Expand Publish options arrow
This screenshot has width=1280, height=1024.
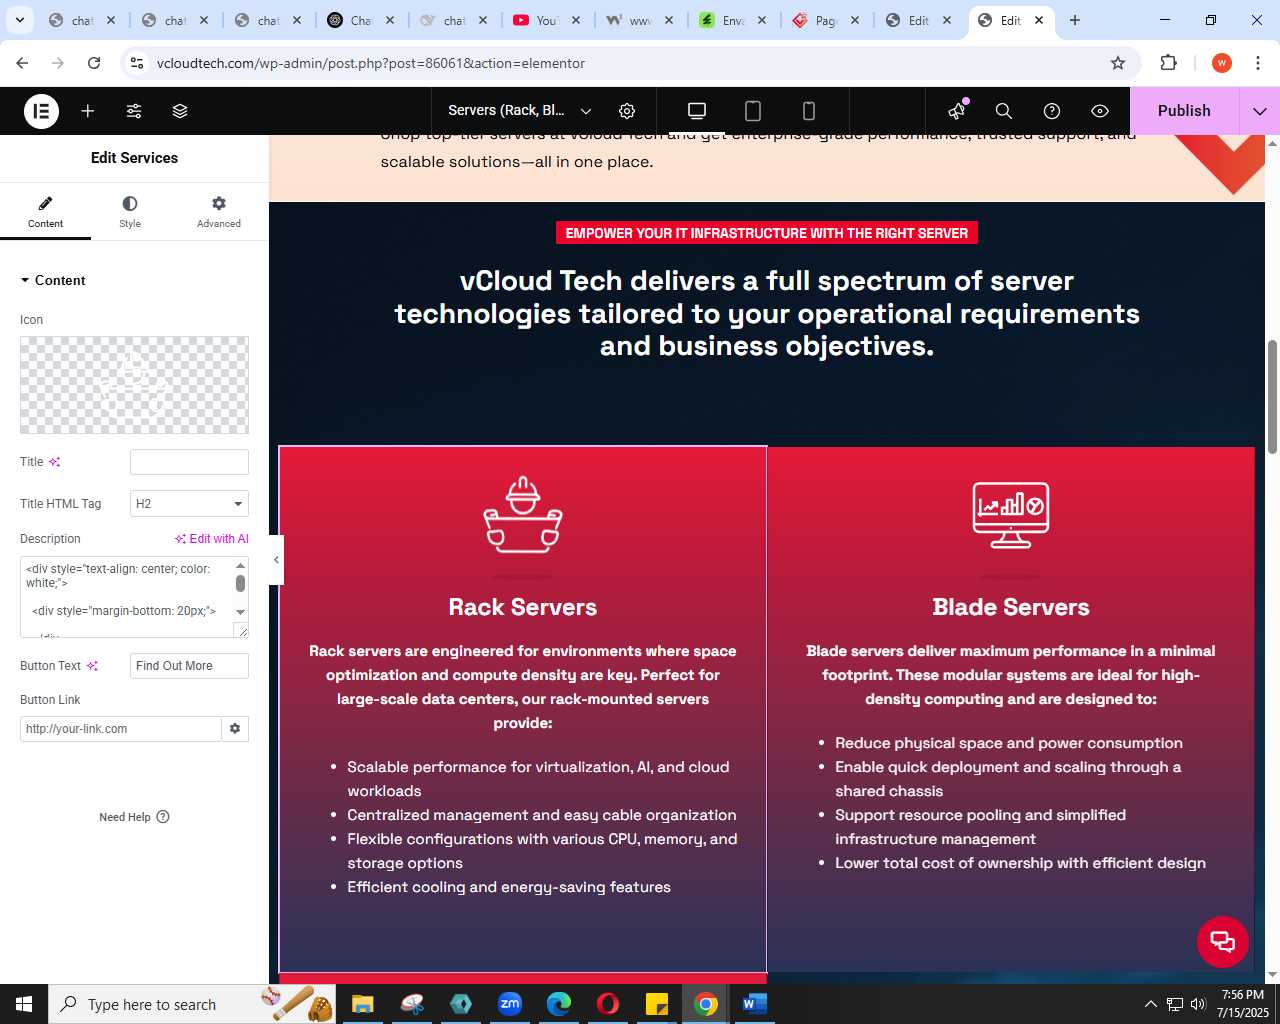1260,111
